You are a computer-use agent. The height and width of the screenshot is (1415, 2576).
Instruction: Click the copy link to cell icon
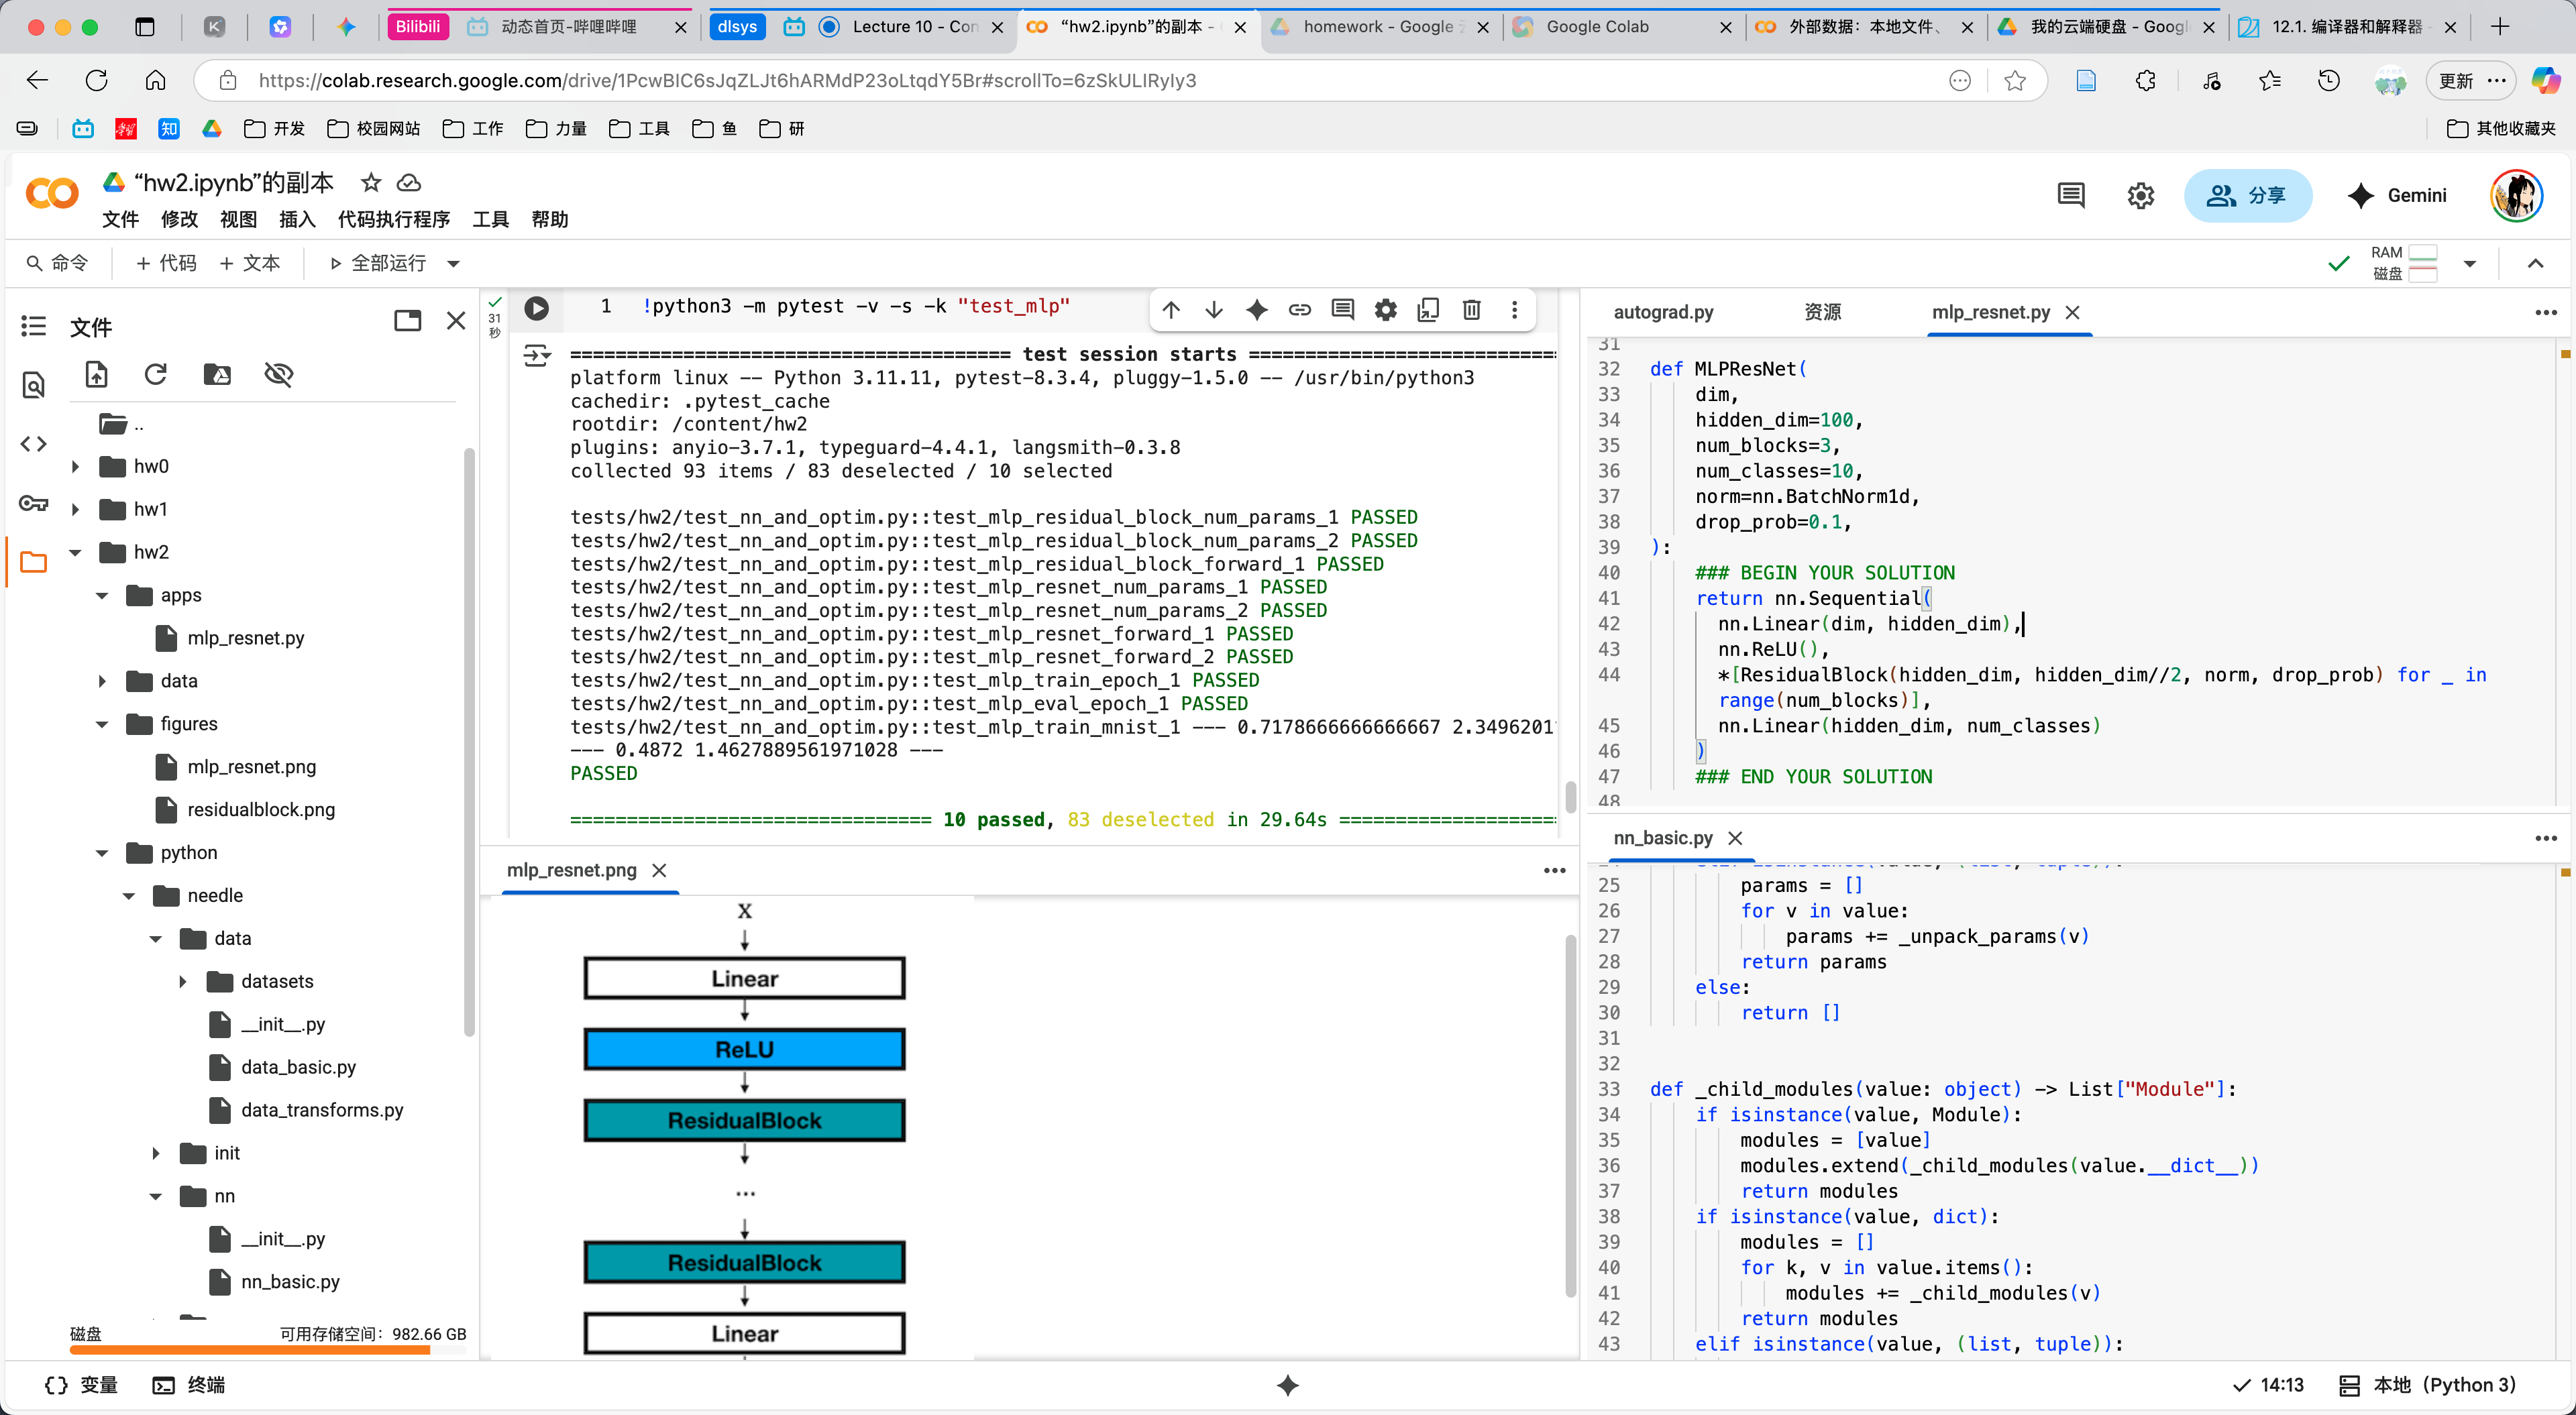(x=1299, y=310)
